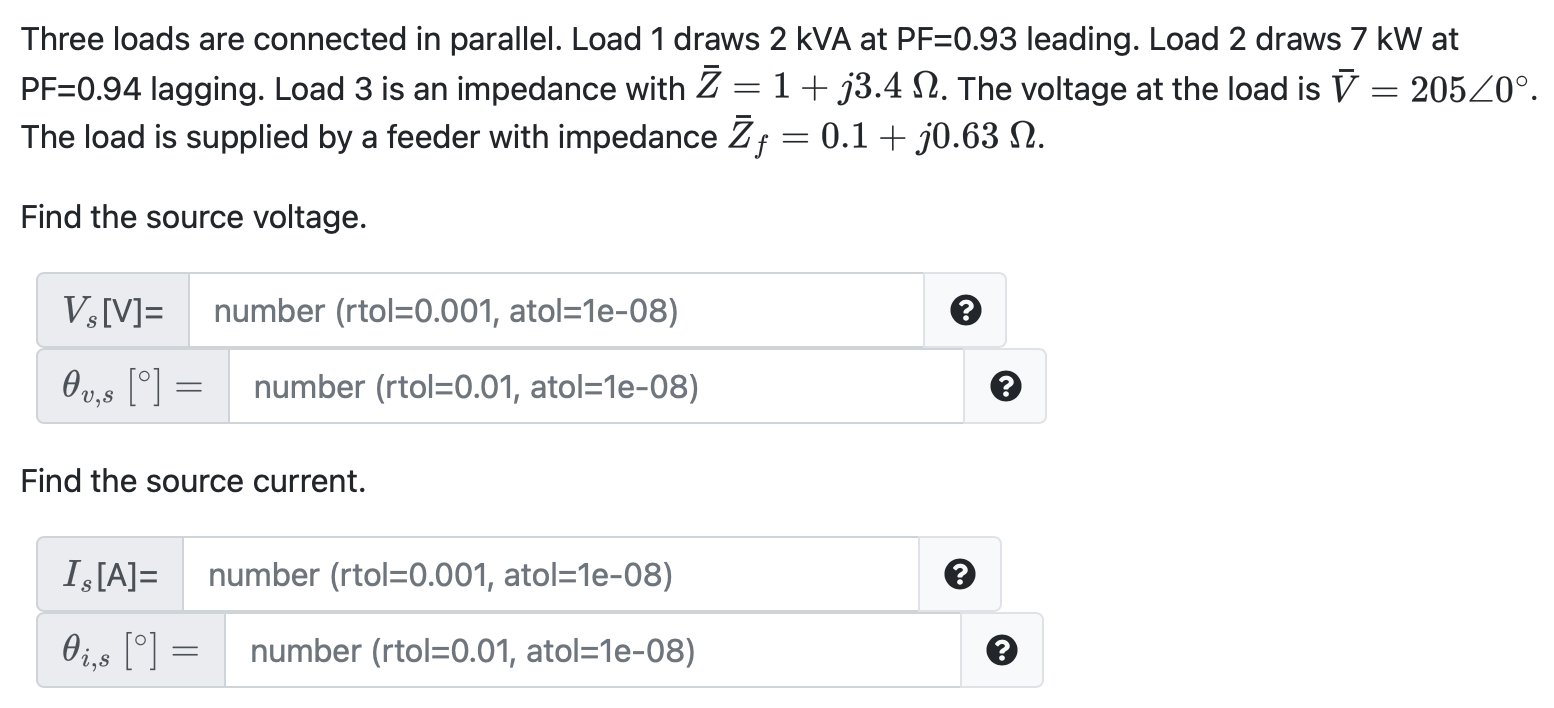The width and height of the screenshot is (1554, 708).
Task: Select the Vs[V] field label
Action: pos(111,310)
